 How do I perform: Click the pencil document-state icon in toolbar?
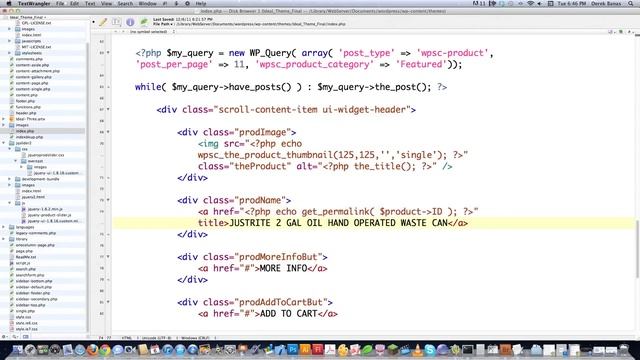(103, 22)
